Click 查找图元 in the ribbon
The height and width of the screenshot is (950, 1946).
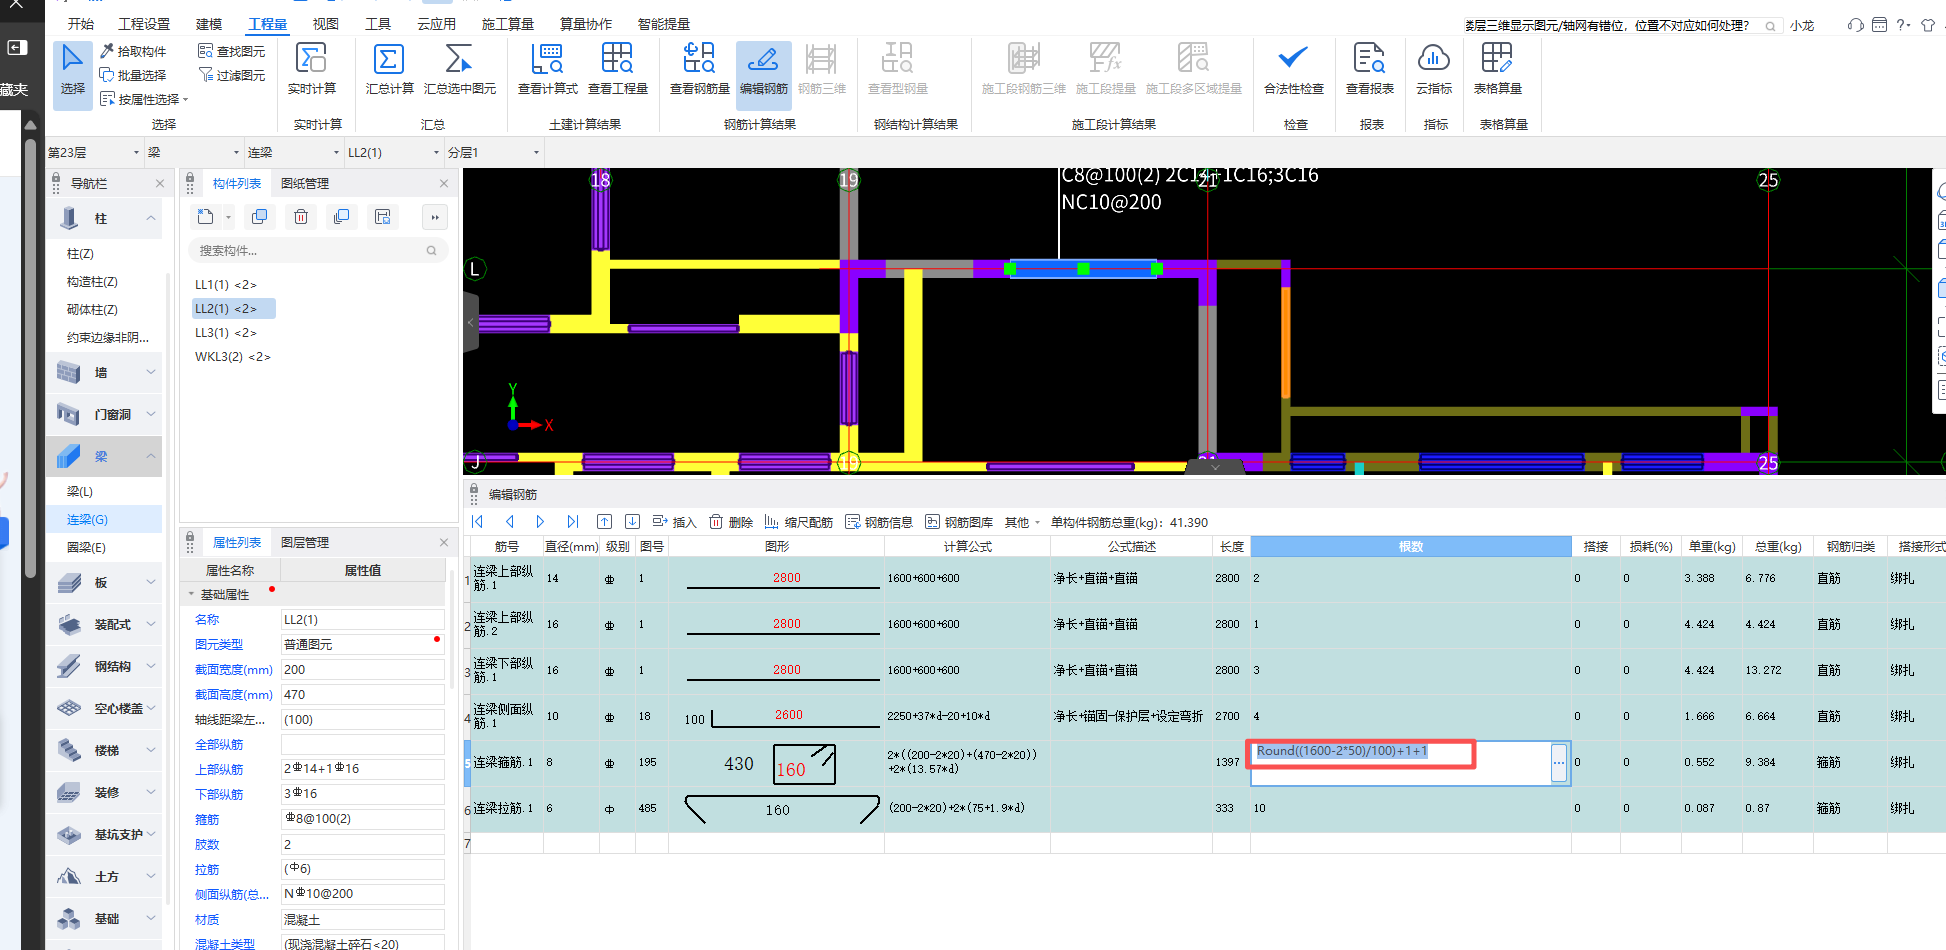(232, 51)
